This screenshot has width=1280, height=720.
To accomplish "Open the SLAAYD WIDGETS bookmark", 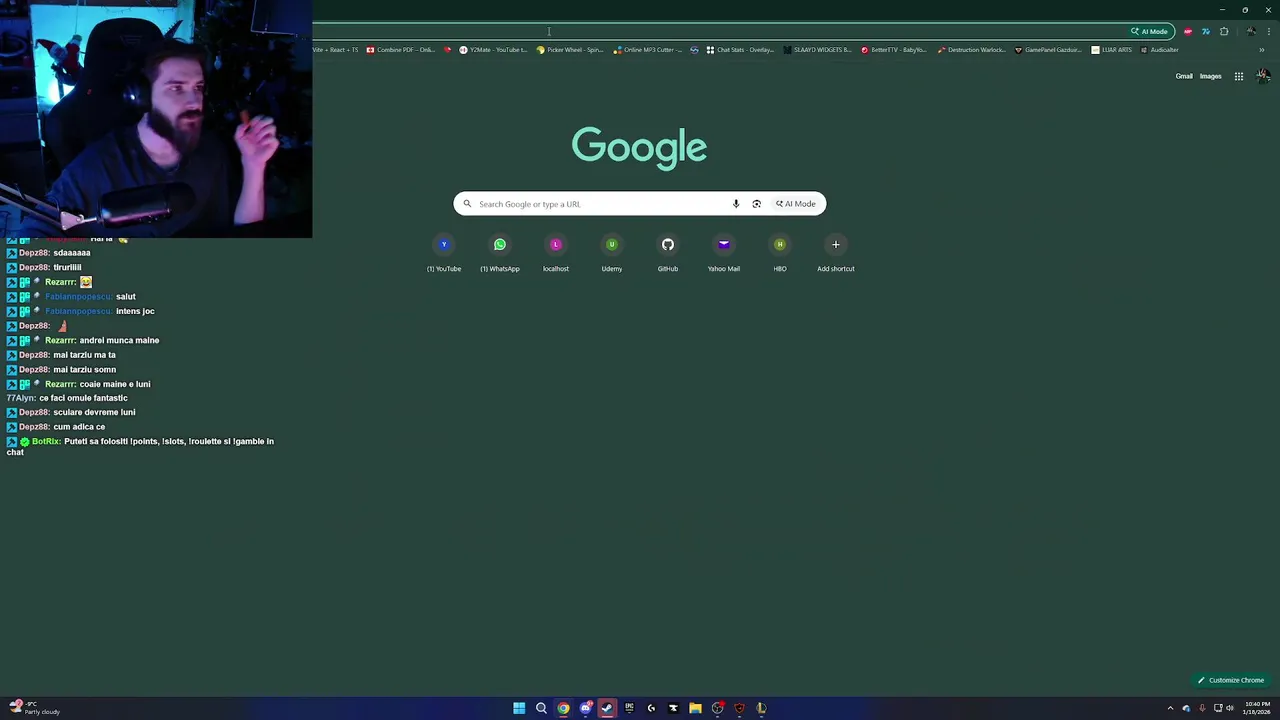I will pos(817,50).
